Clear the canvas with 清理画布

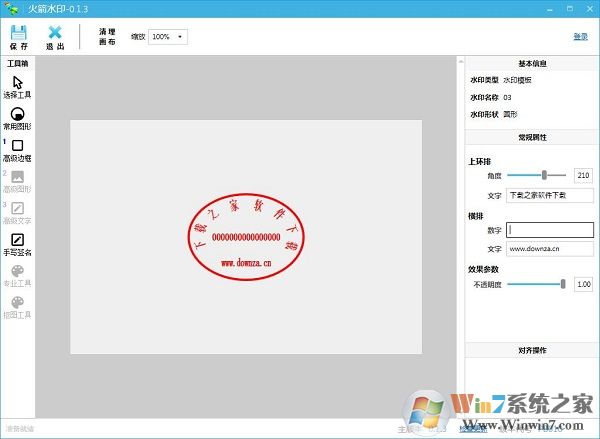coord(107,37)
